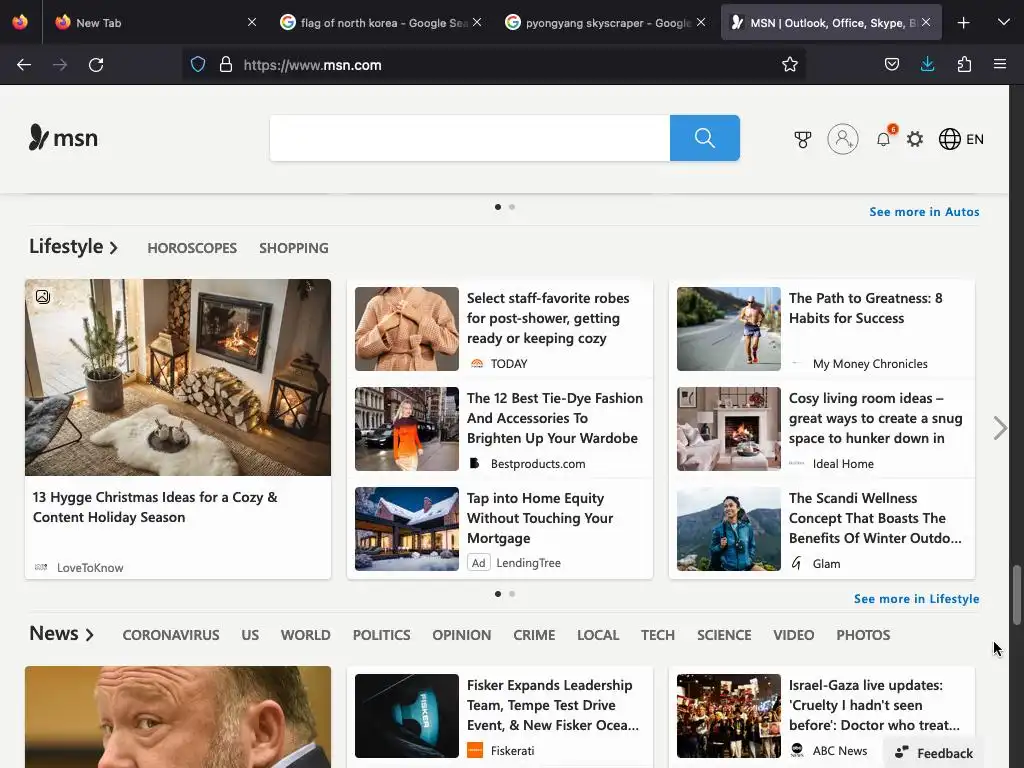Open a new tab with plus button
The image size is (1024, 768).
[x=963, y=23]
